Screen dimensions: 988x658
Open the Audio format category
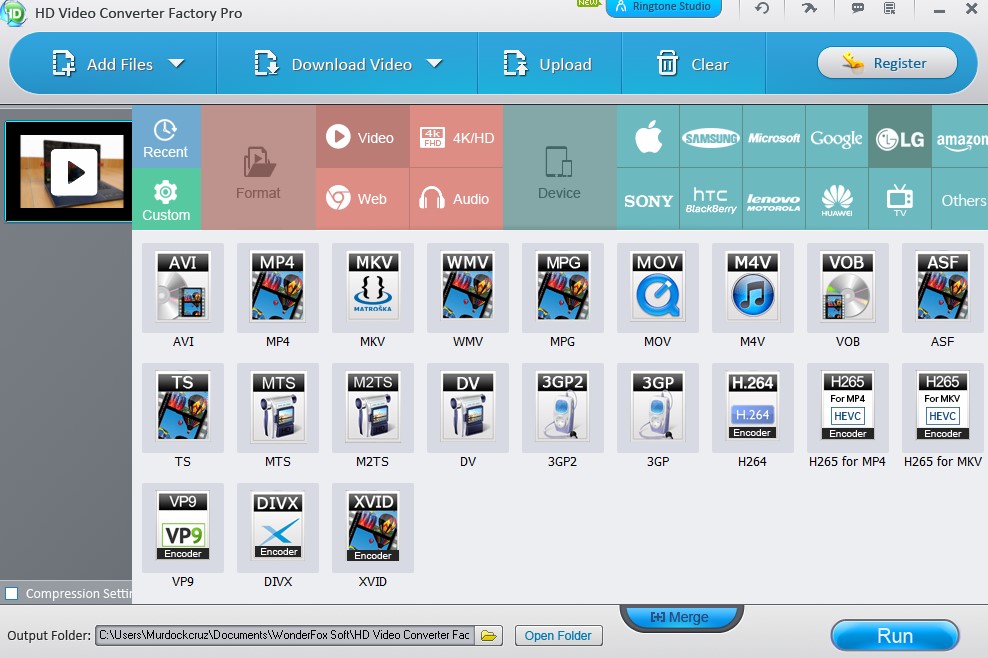[x=457, y=199]
